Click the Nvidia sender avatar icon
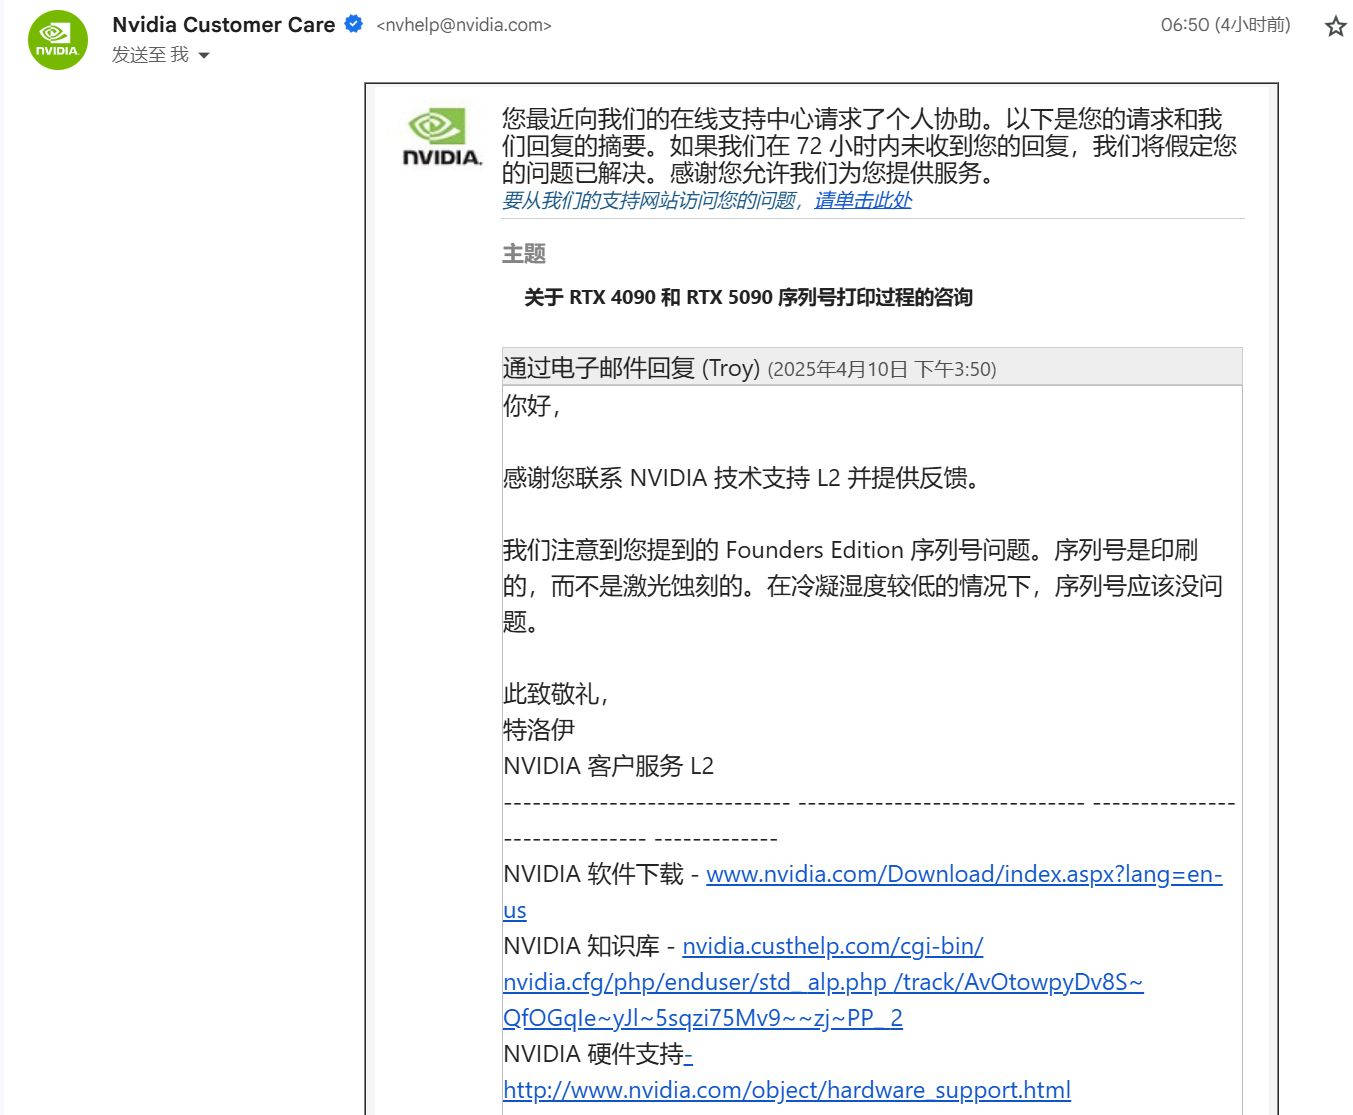This screenshot has width=1353, height=1115. (58, 40)
